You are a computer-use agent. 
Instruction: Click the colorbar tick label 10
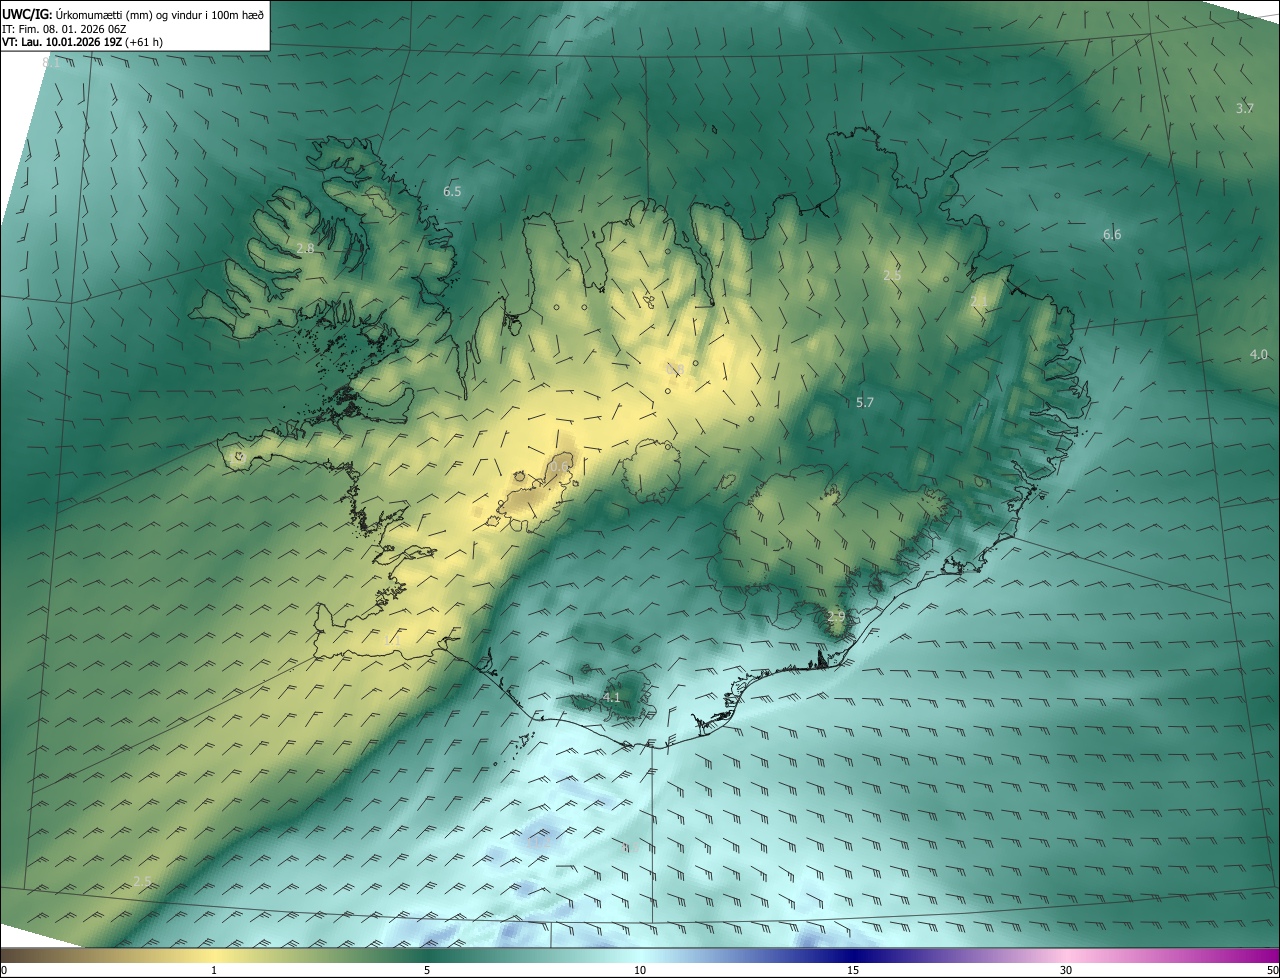(640, 971)
